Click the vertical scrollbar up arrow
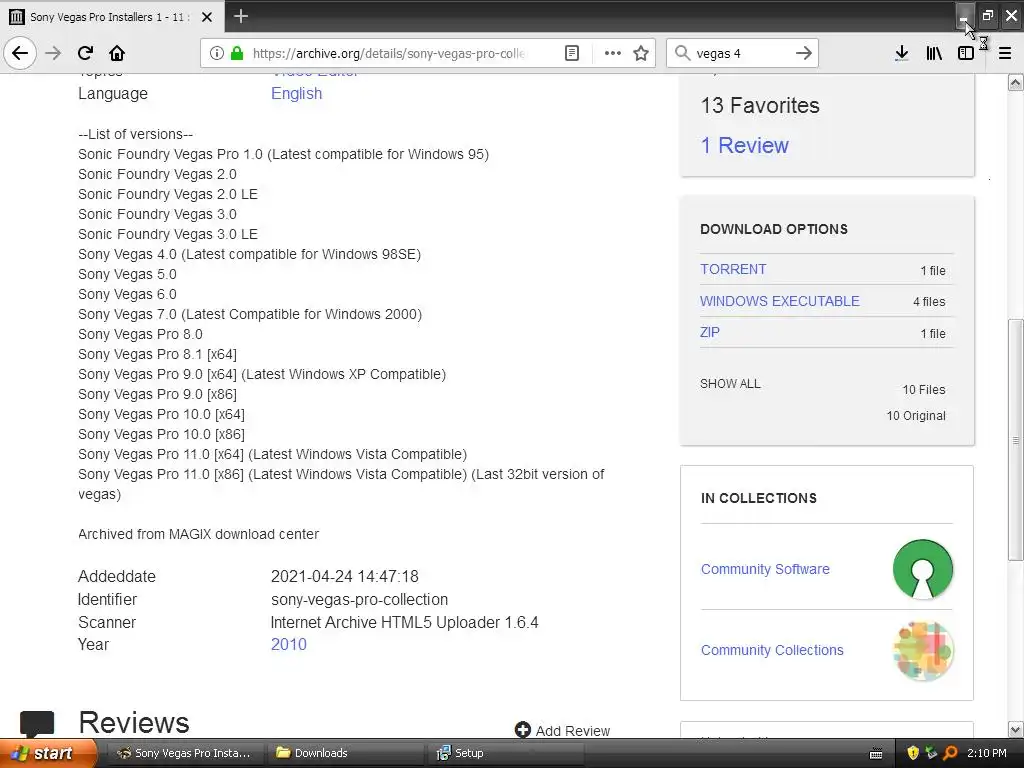 [x=1015, y=82]
